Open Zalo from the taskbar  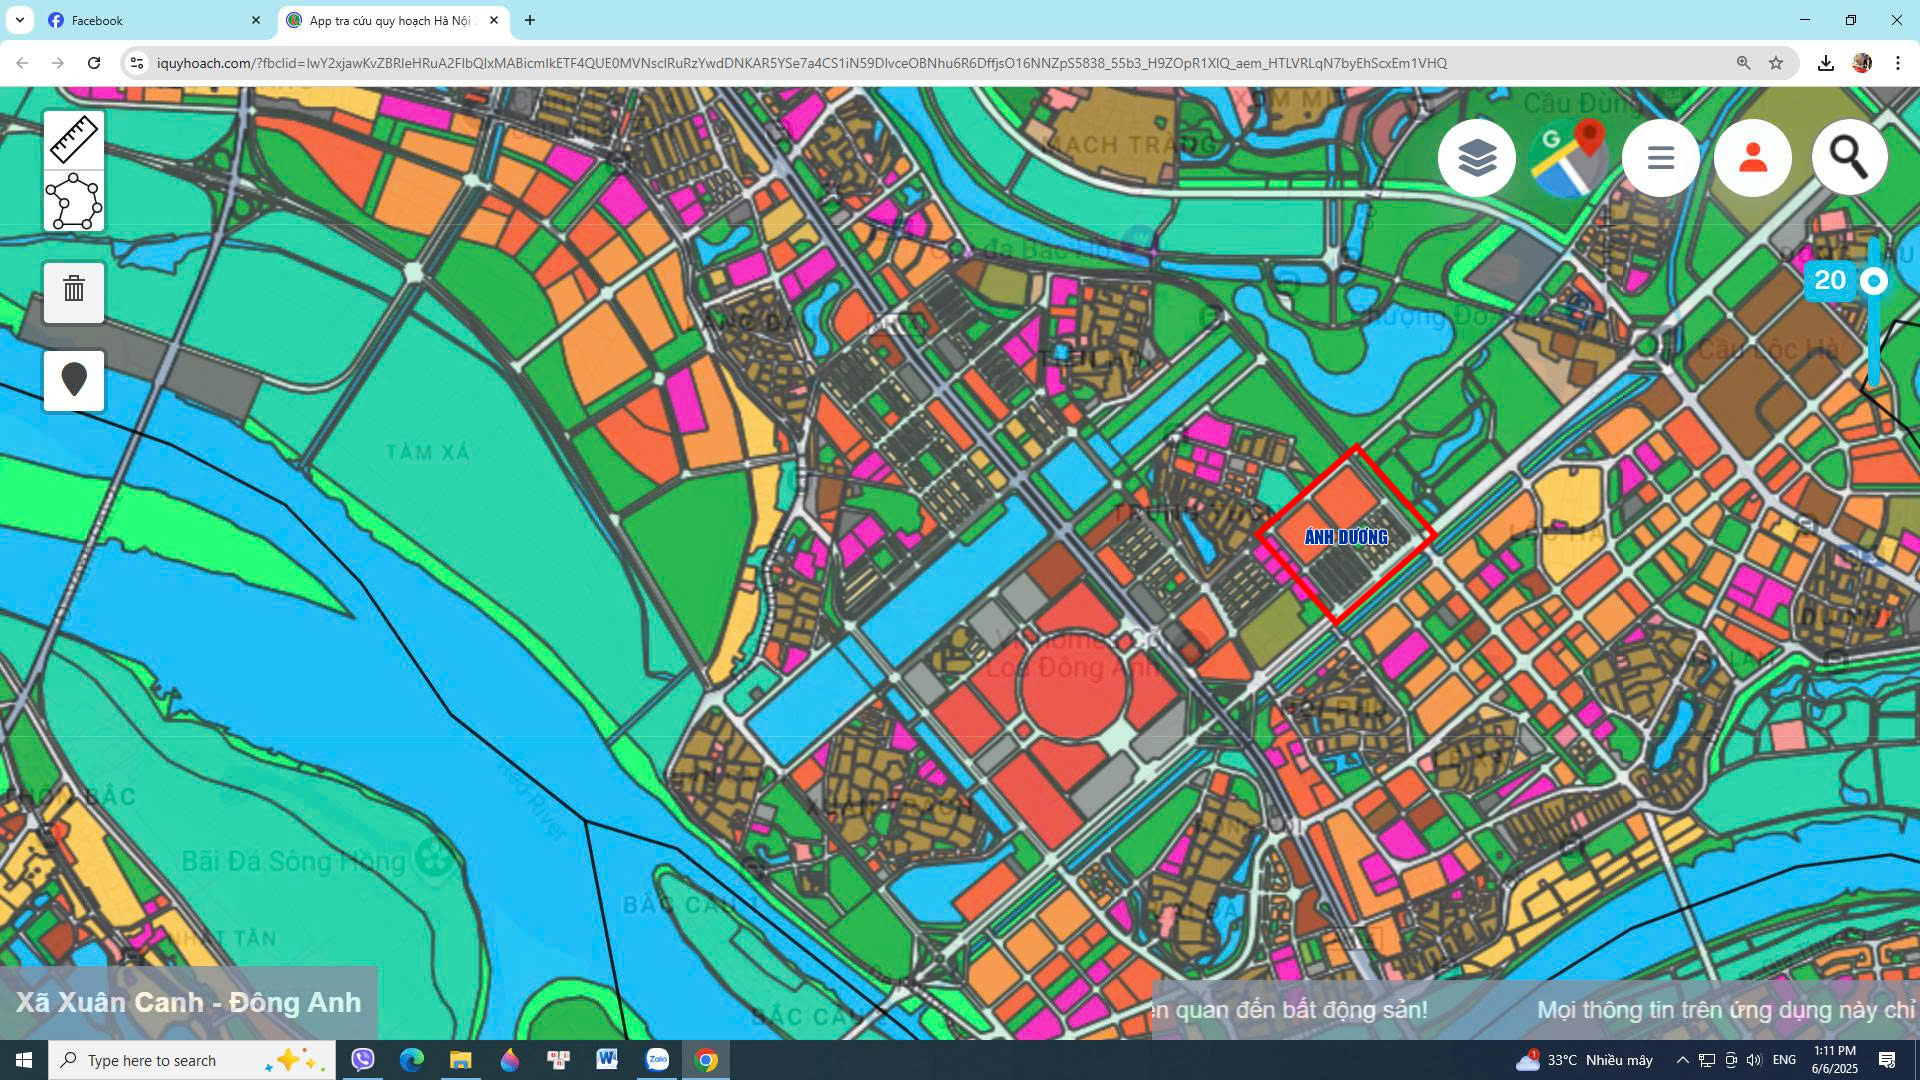coord(657,1060)
